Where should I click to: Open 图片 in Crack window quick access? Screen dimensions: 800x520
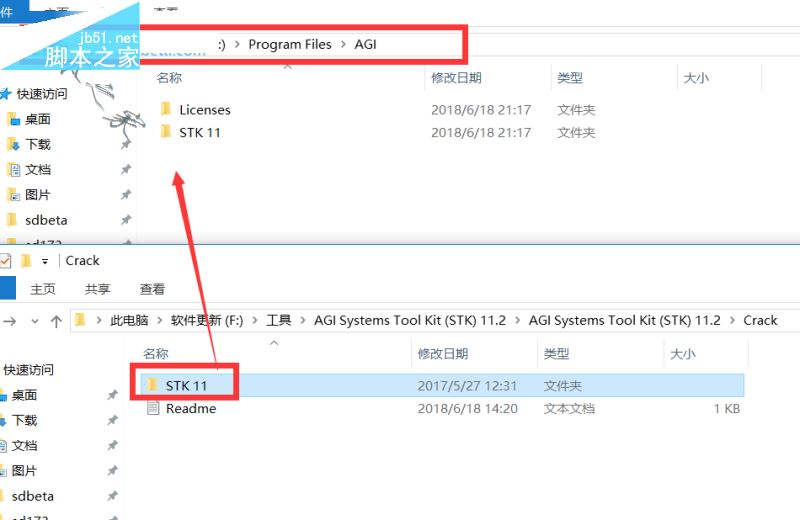[24, 471]
